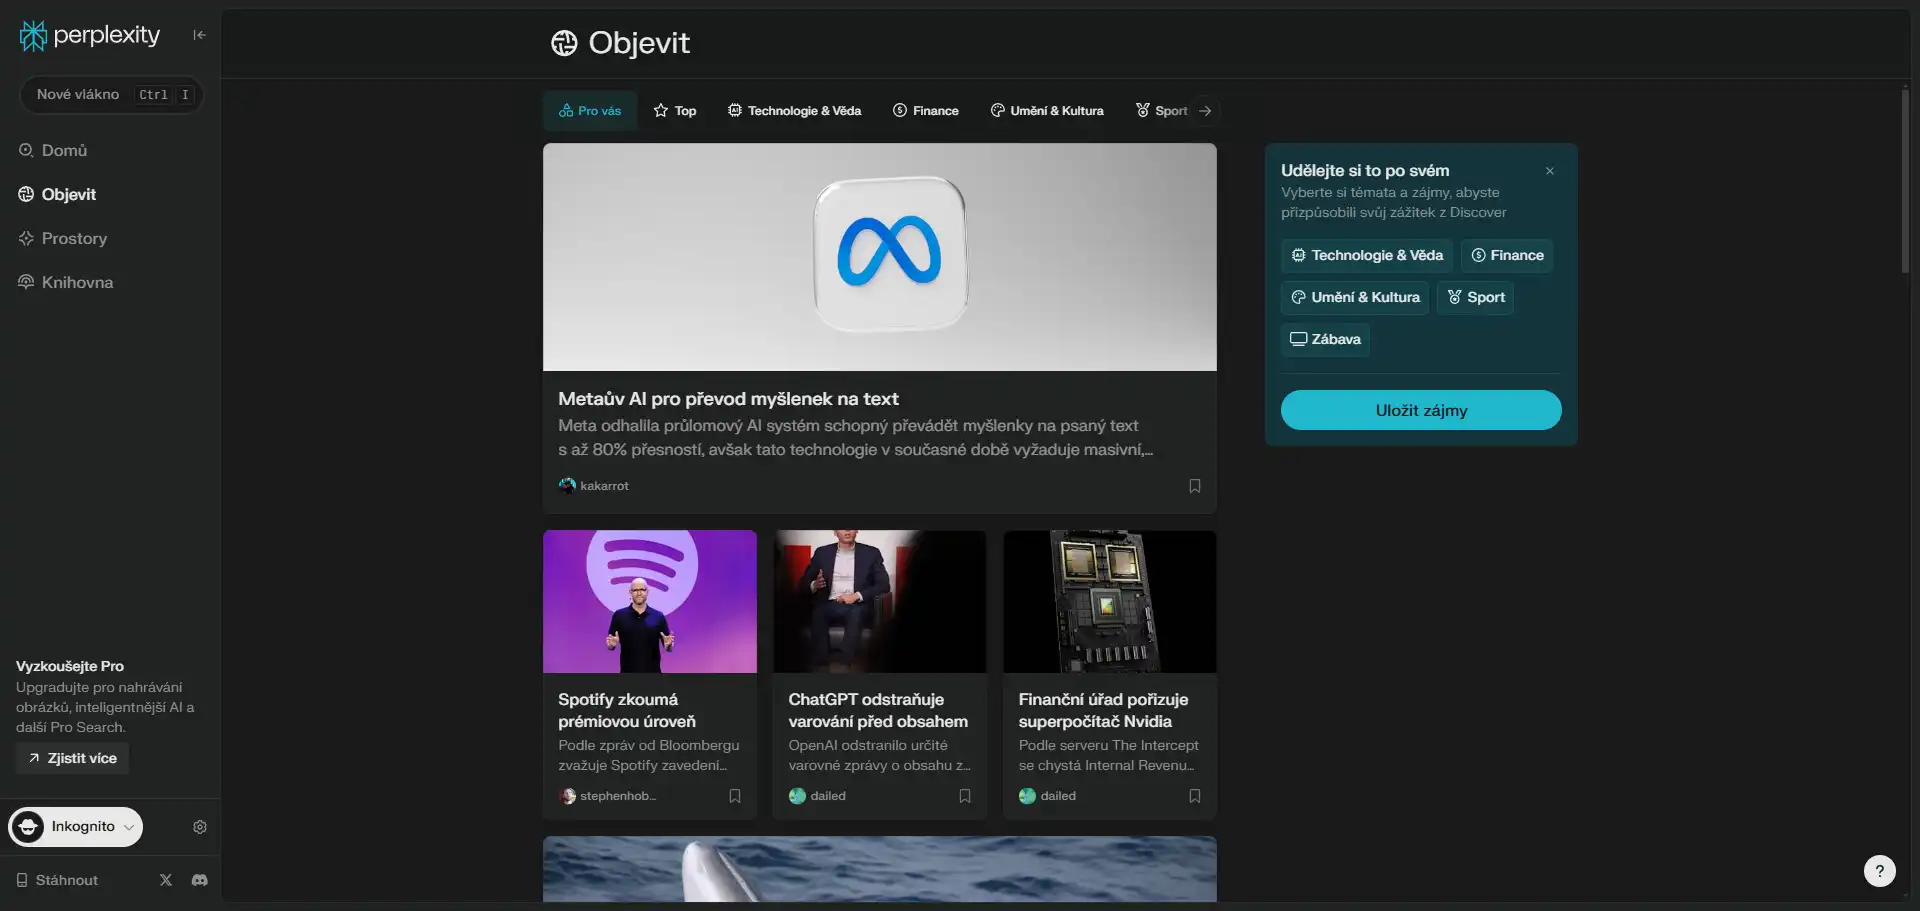Open the Nvidia chip article thumbnail
The width and height of the screenshot is (1920, 911).
1110,601
